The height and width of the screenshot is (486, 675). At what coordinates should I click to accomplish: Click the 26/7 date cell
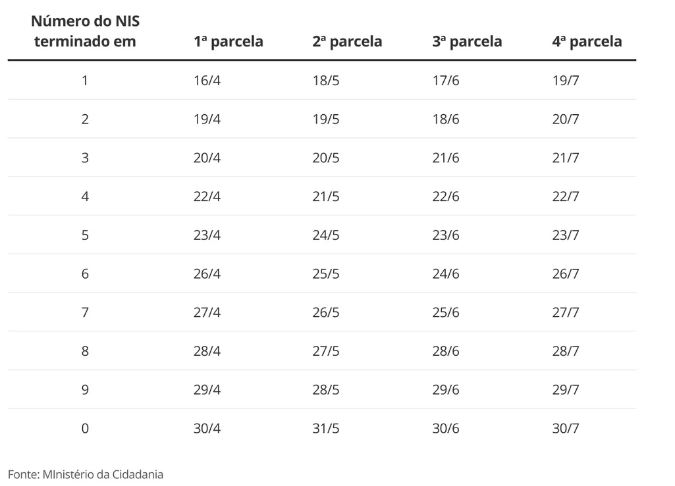coord(565,274)
